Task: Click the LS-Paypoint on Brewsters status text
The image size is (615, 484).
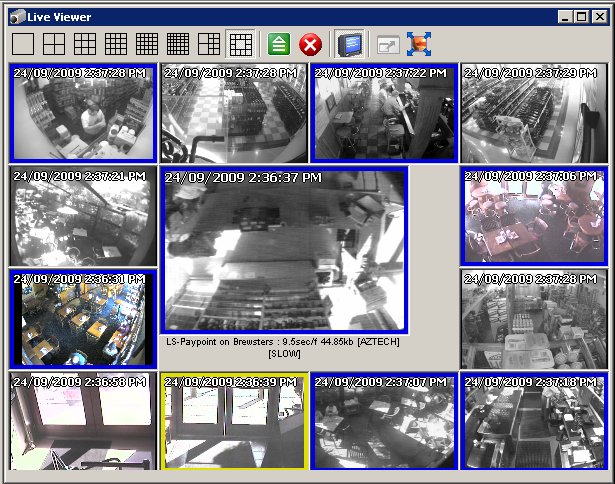Action: pyautogui.click(x=282, y=342)
